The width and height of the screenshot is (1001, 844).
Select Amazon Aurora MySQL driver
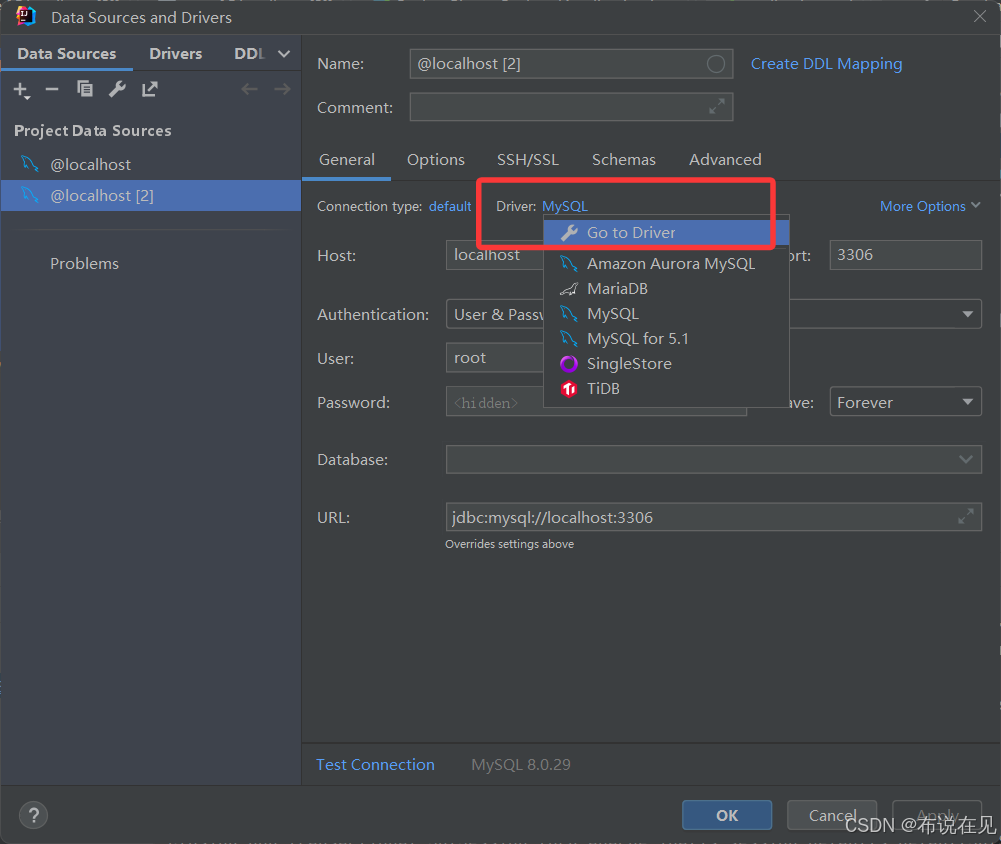click(666, 264)
